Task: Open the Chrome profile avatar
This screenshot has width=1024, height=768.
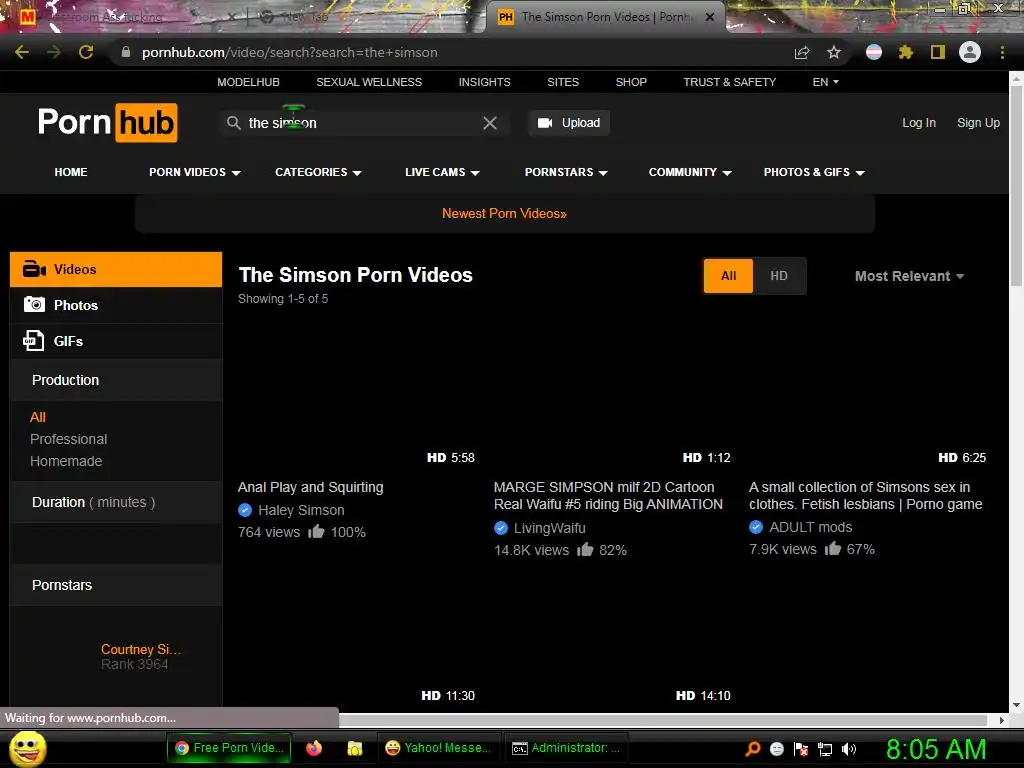Action: click(970, 52)
